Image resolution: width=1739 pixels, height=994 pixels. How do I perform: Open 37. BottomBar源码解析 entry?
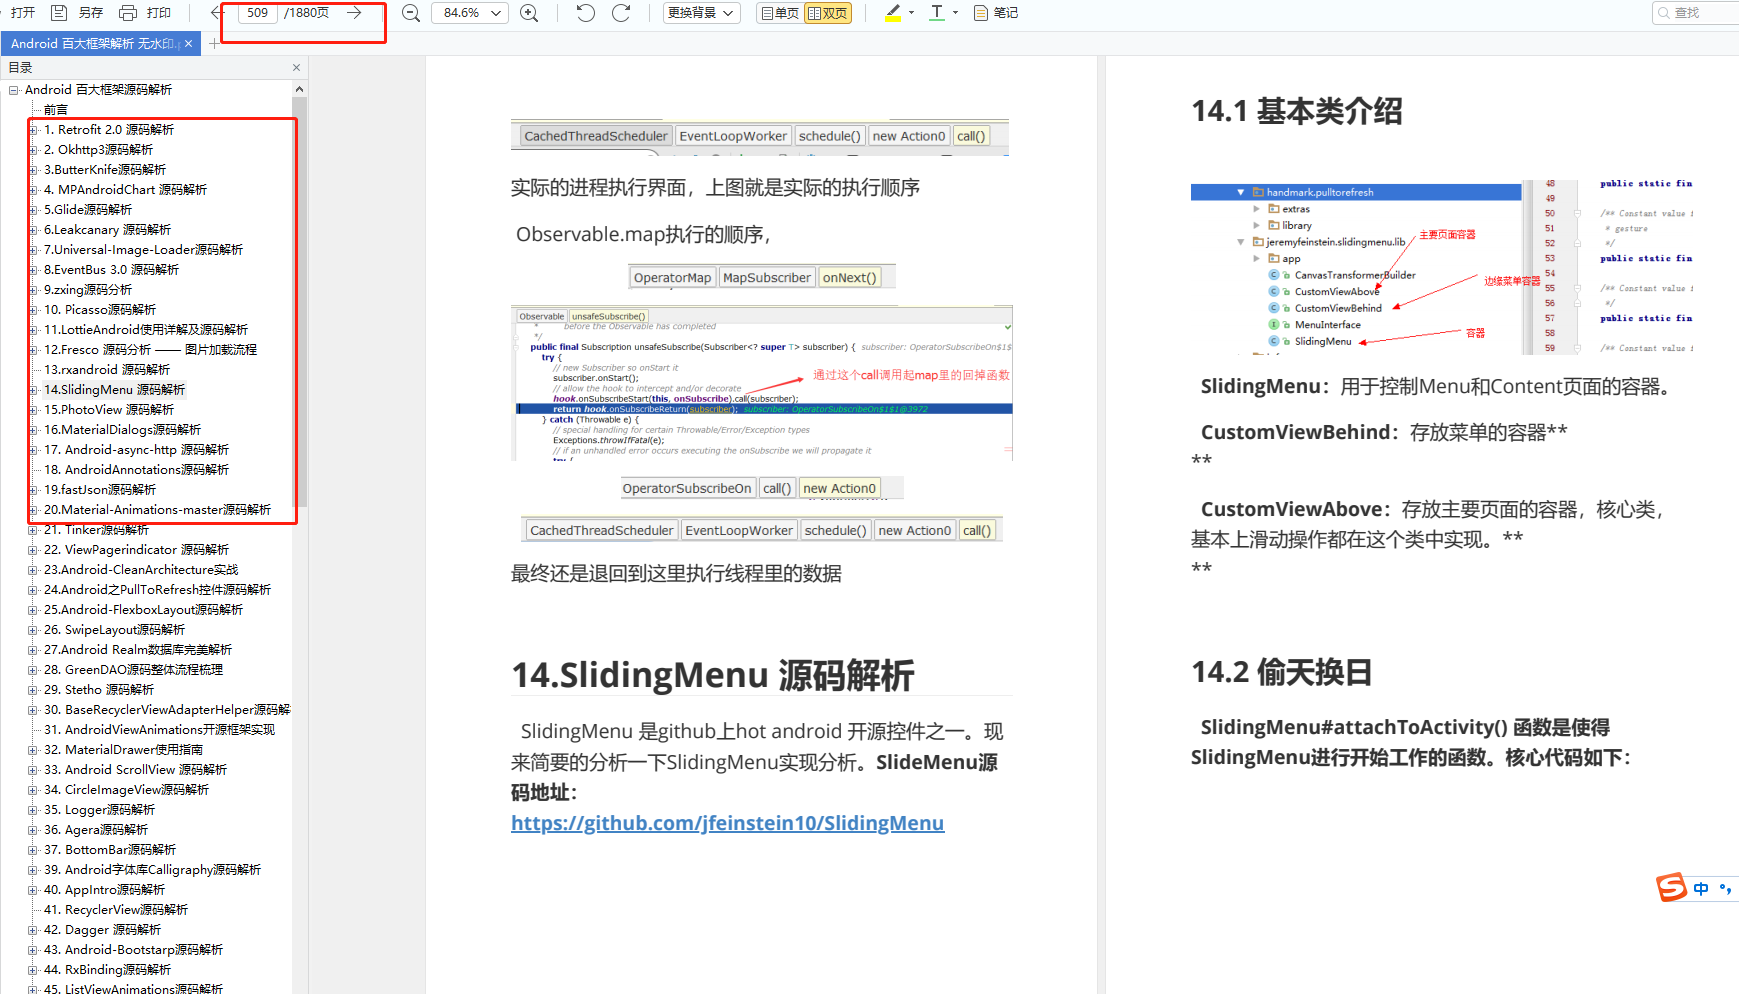pyautogui.click(x=110, y=850)
